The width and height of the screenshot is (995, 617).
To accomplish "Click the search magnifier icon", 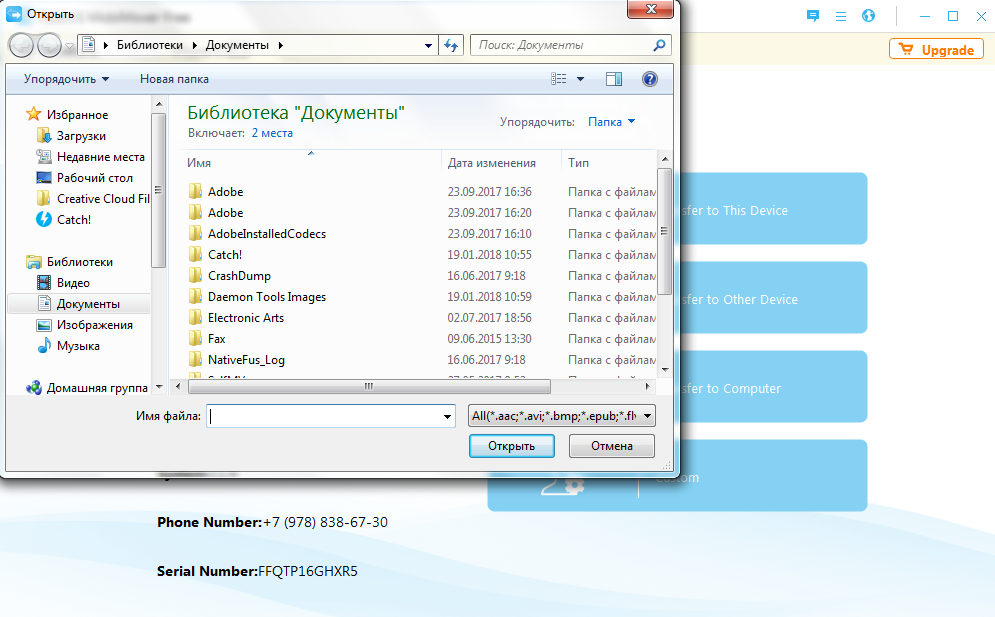I will (x=660, y=45).
